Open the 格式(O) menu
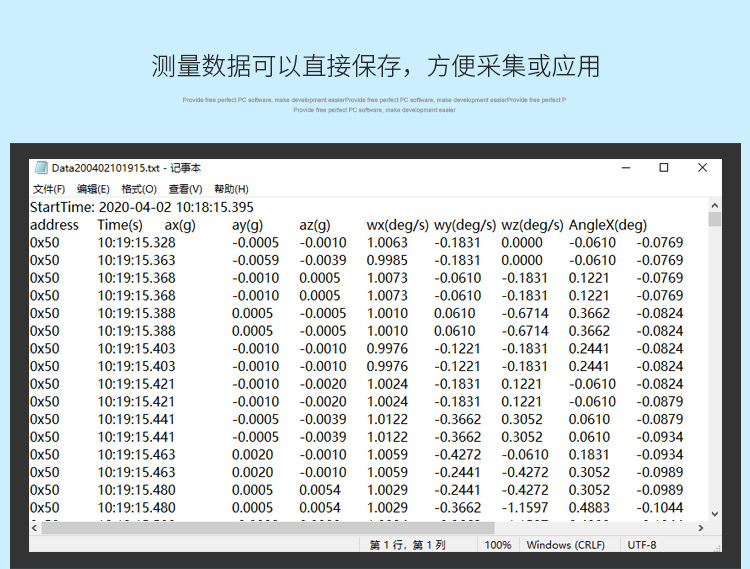This screenshot has height=569, width=750. point(139,189)
